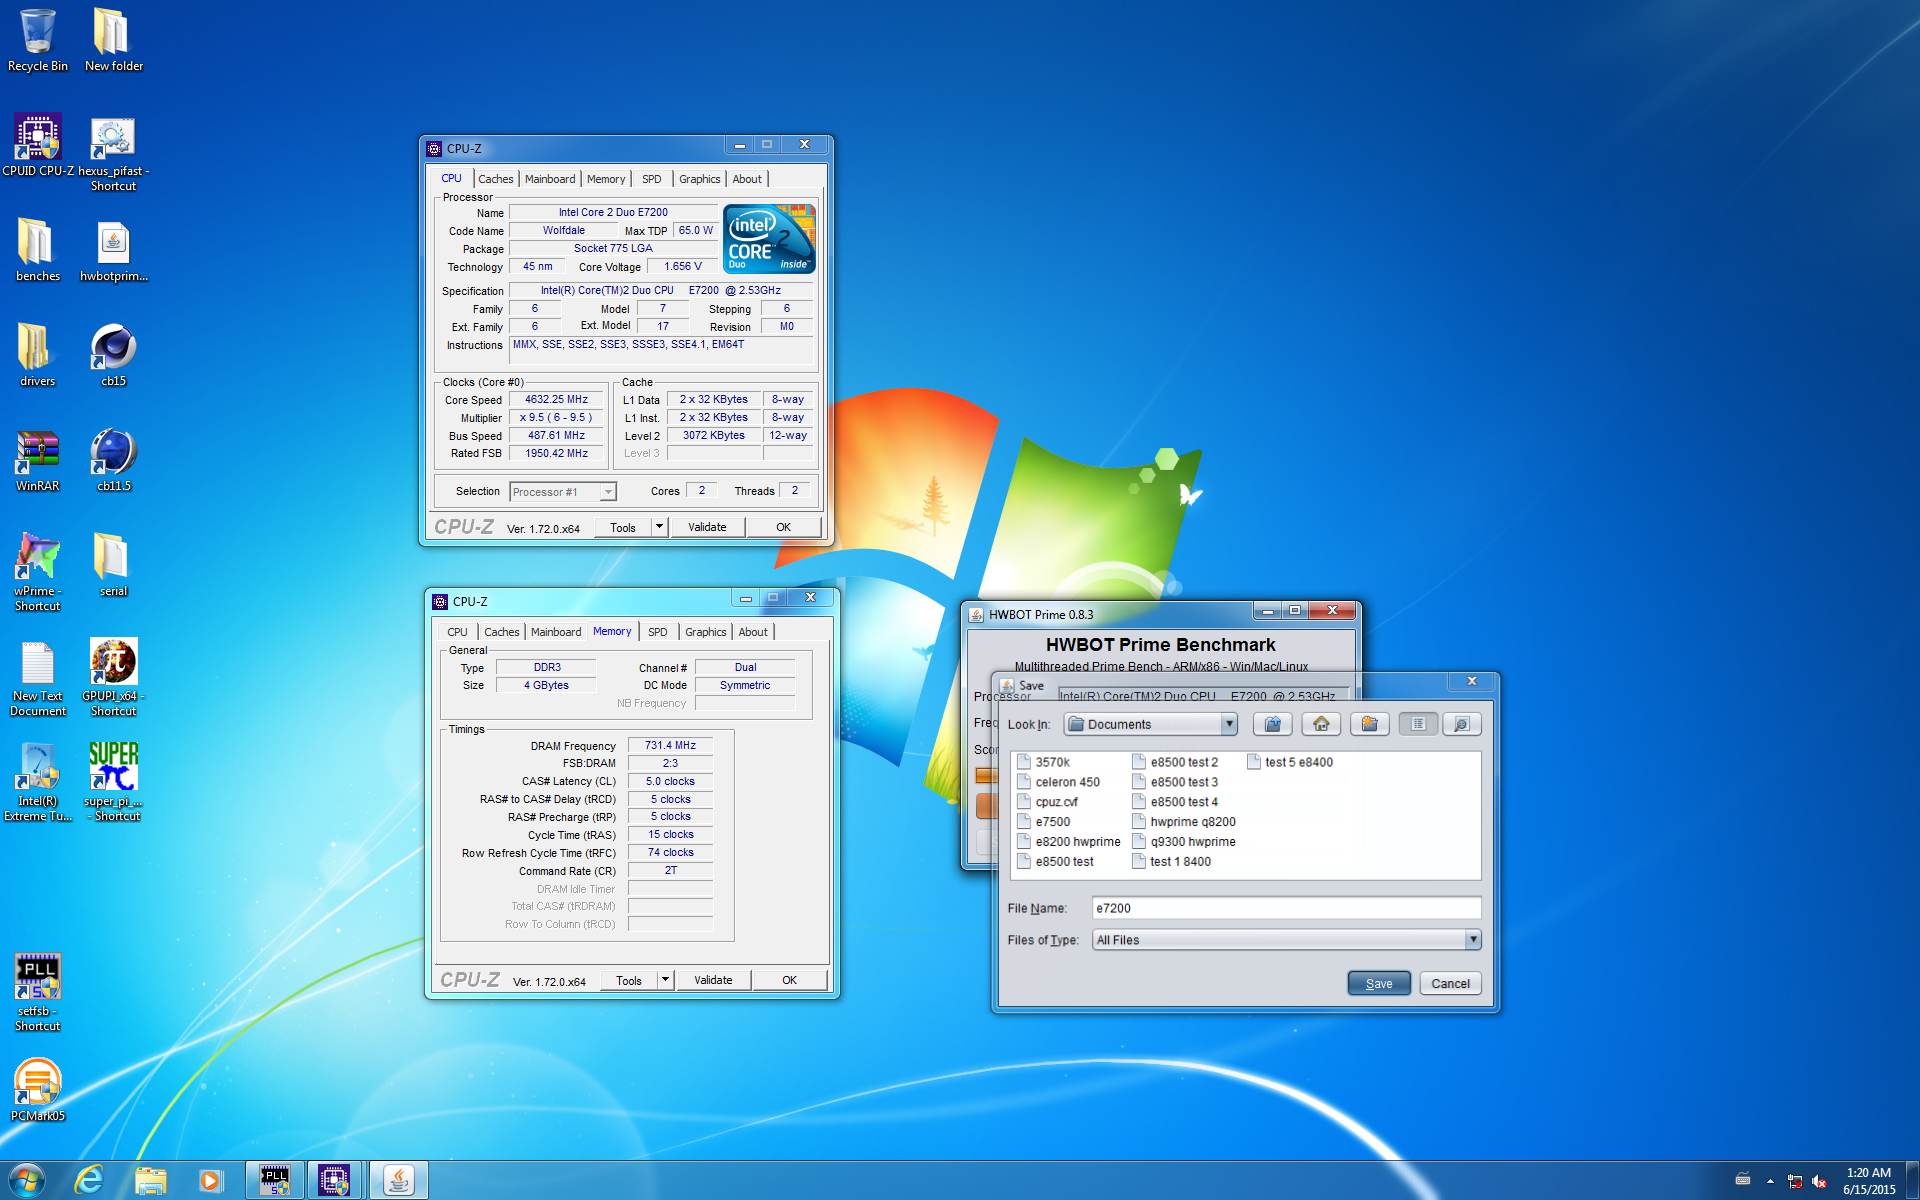Select the e7500 file
Viewport: 1920px width, 1200px height.
pyautogui.click(x=1043, y=822)
